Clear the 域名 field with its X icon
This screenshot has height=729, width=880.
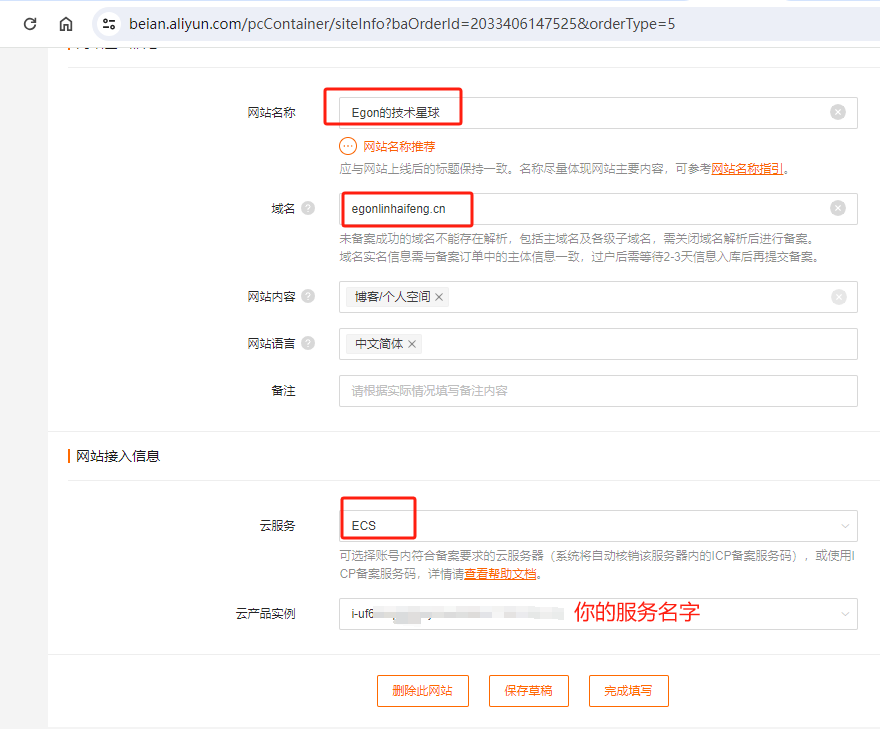838,208
